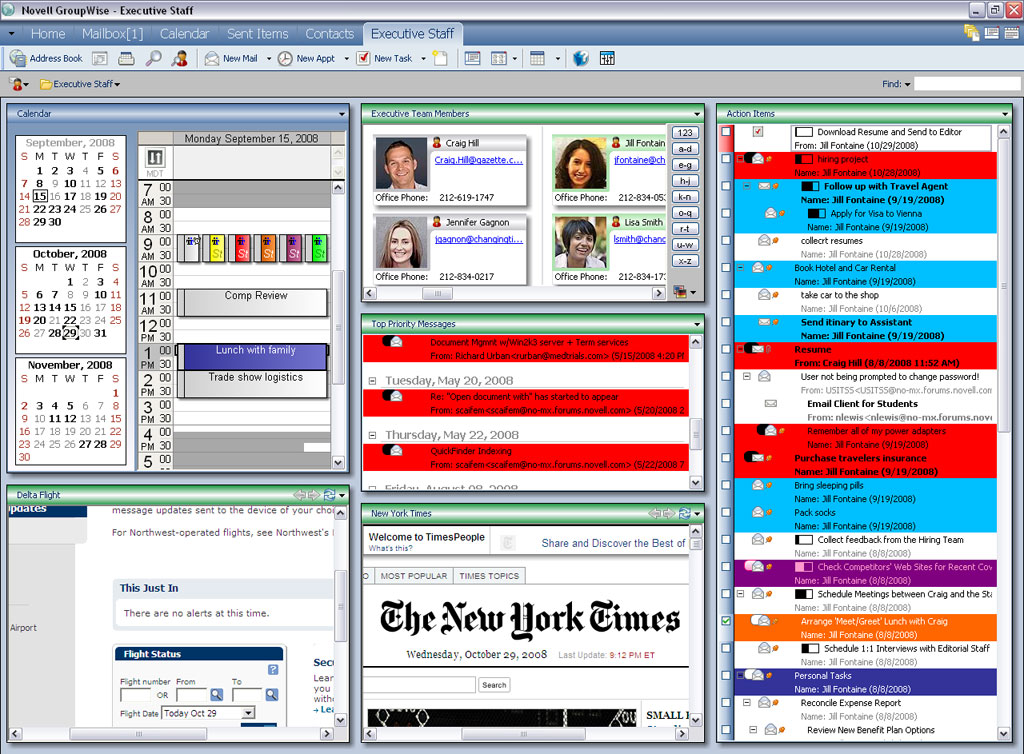The height and width of the screenshot is (754, 1024).
Task: Go back in Delta Flight panel
Action: point(300,495)
